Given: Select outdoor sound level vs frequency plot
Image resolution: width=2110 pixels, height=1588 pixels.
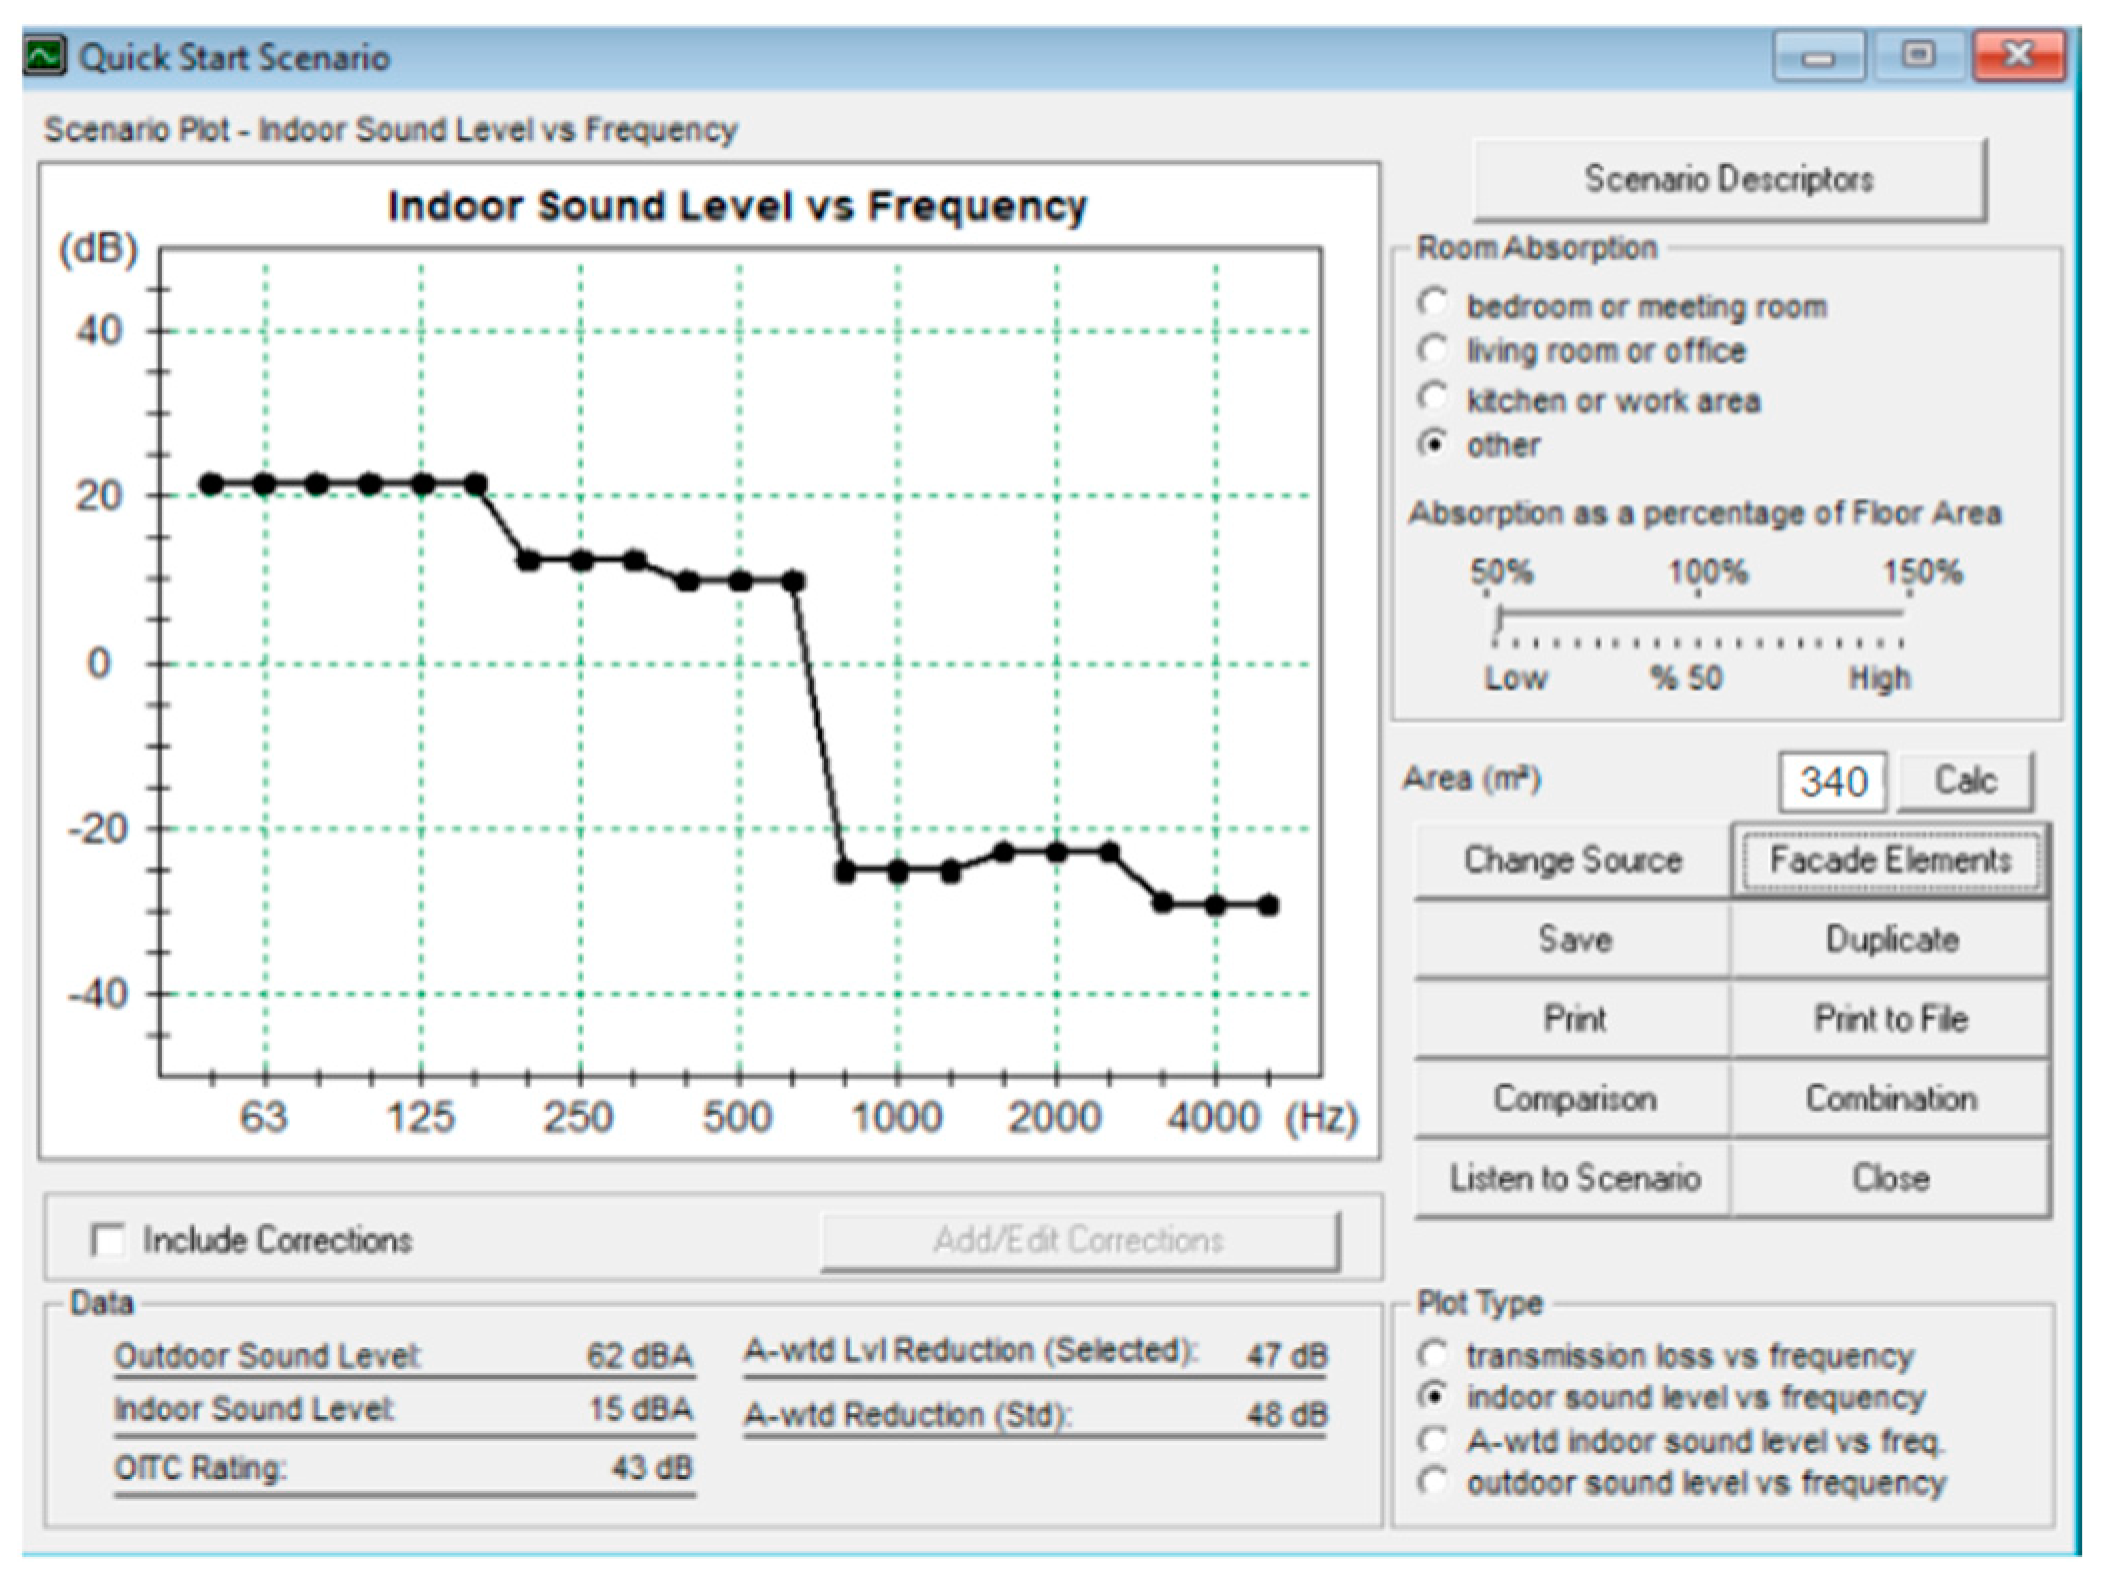Looking at the screenshot, I should tap(1433, 1481).
